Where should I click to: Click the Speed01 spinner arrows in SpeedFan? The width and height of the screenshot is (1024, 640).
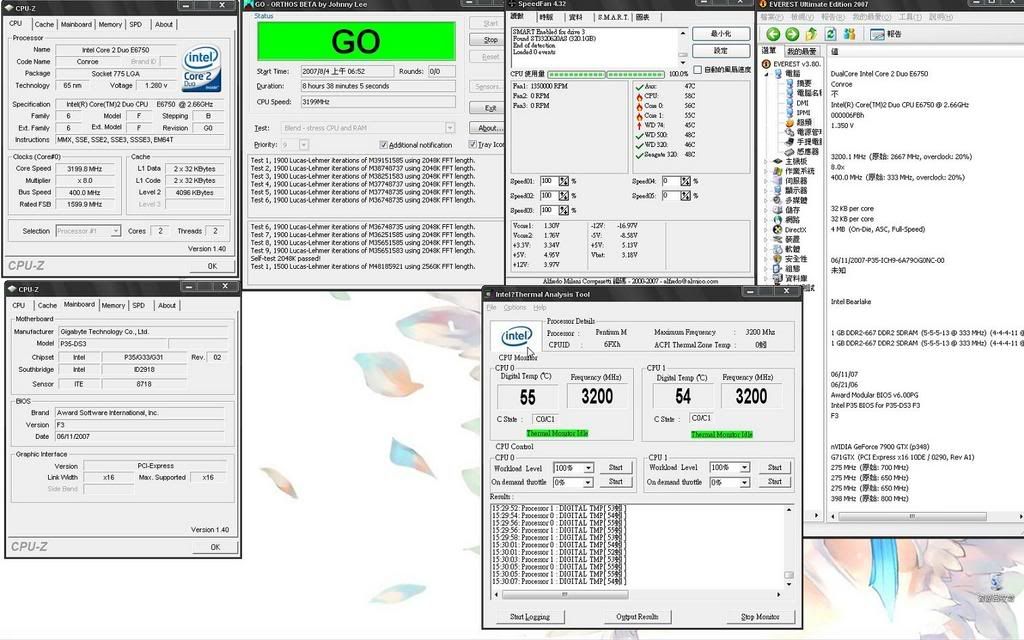pos(562,182)
